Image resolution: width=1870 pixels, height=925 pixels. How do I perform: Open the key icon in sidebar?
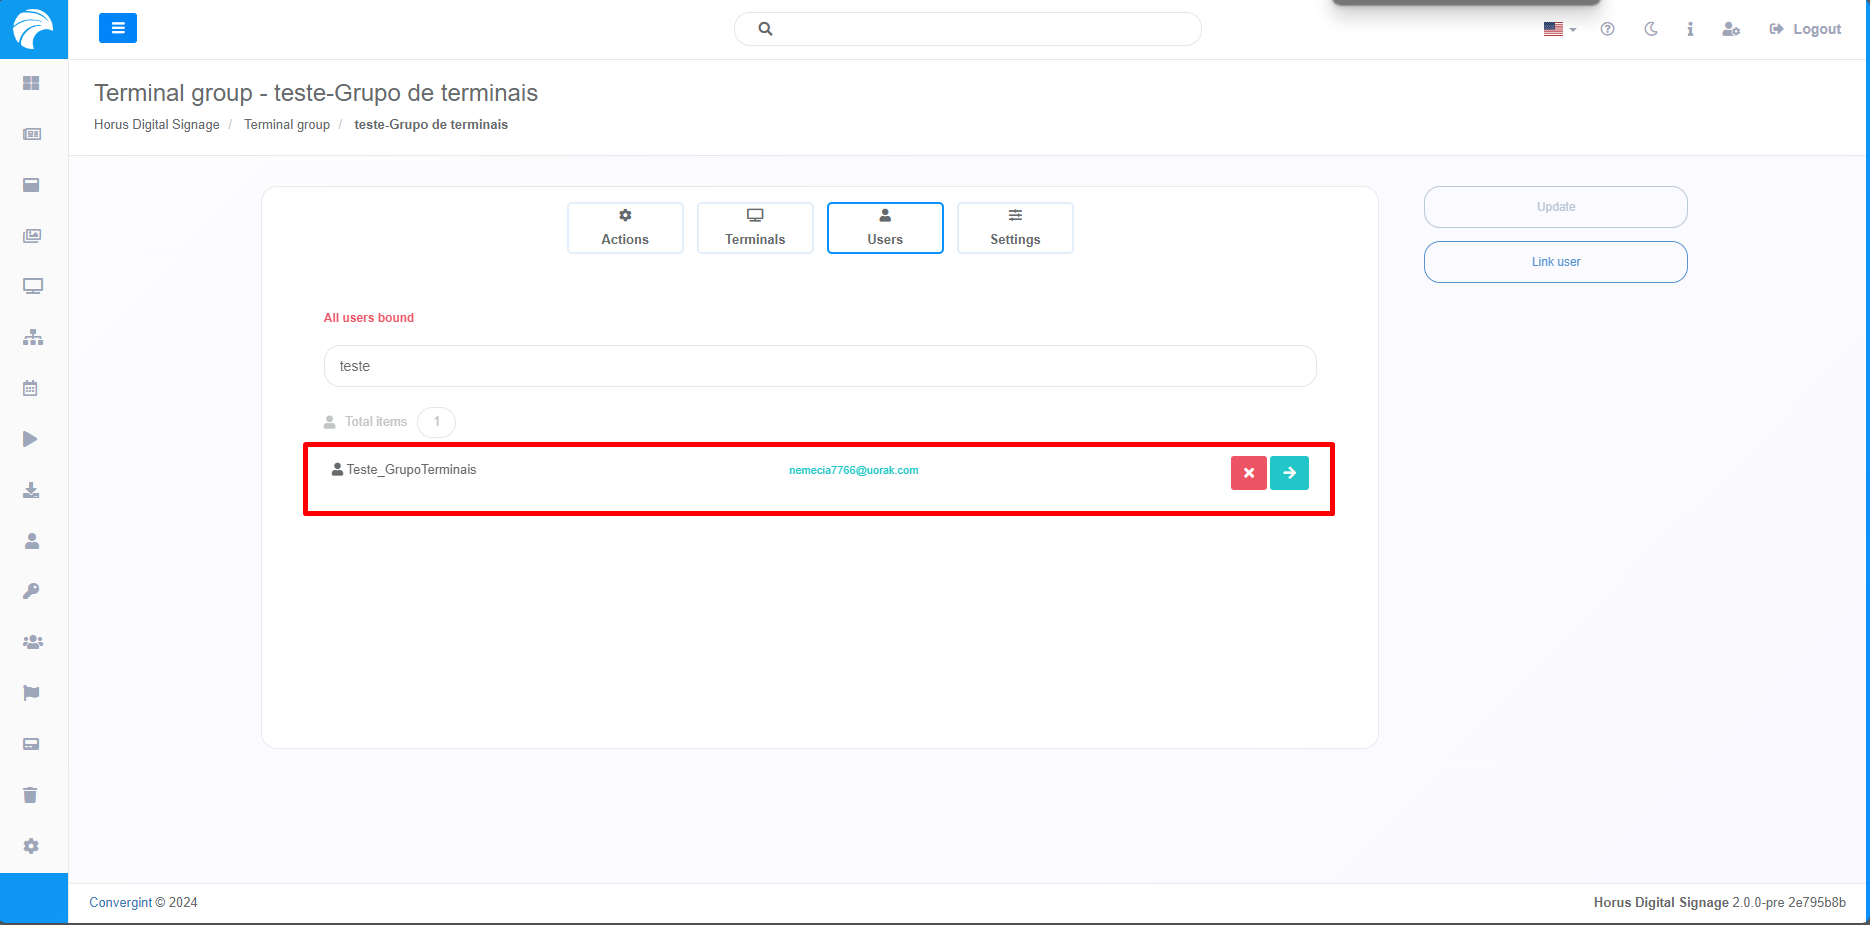tap(31, 591)
